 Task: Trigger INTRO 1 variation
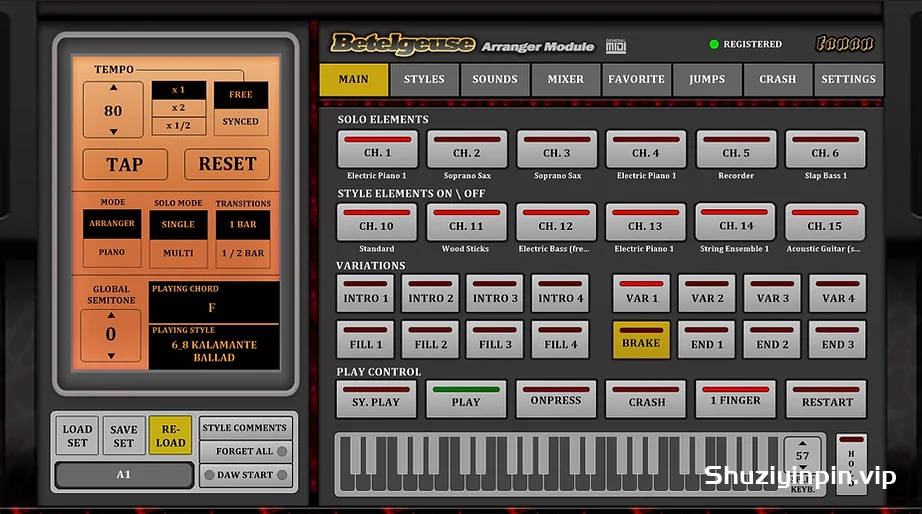click(365, 293)
